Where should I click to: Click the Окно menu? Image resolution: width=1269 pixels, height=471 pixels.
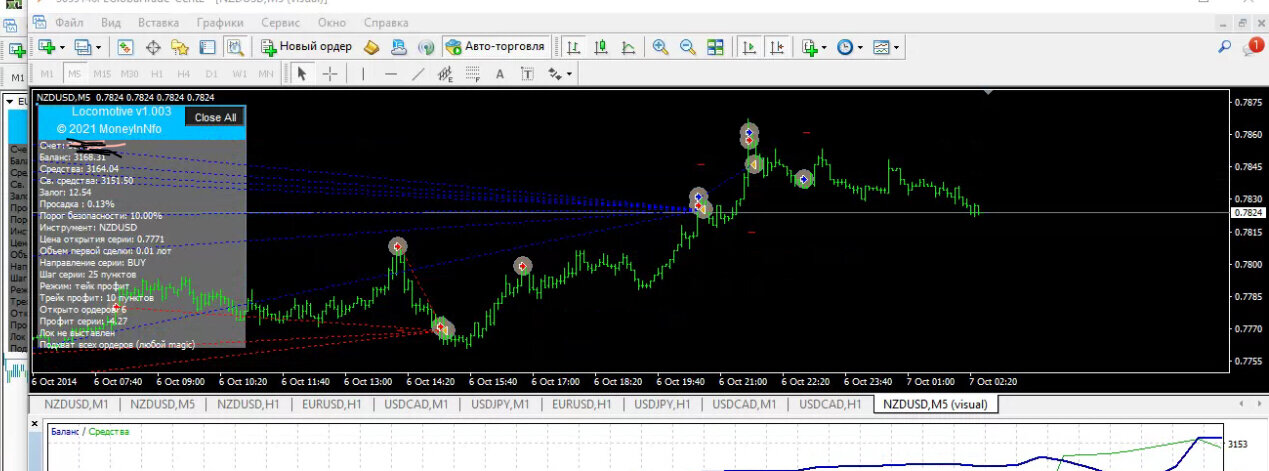coord(332,21)
